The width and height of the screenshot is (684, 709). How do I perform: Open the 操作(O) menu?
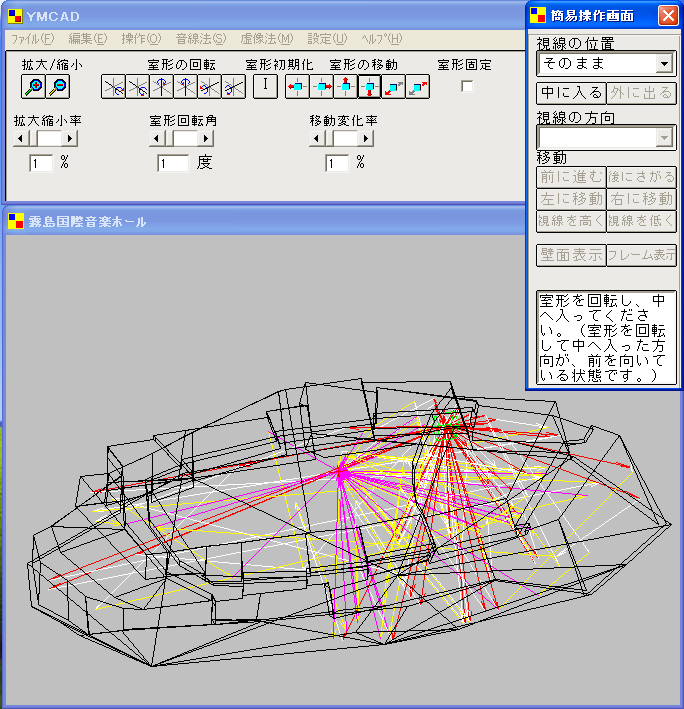pyautogui.click(x=141, y=39)
